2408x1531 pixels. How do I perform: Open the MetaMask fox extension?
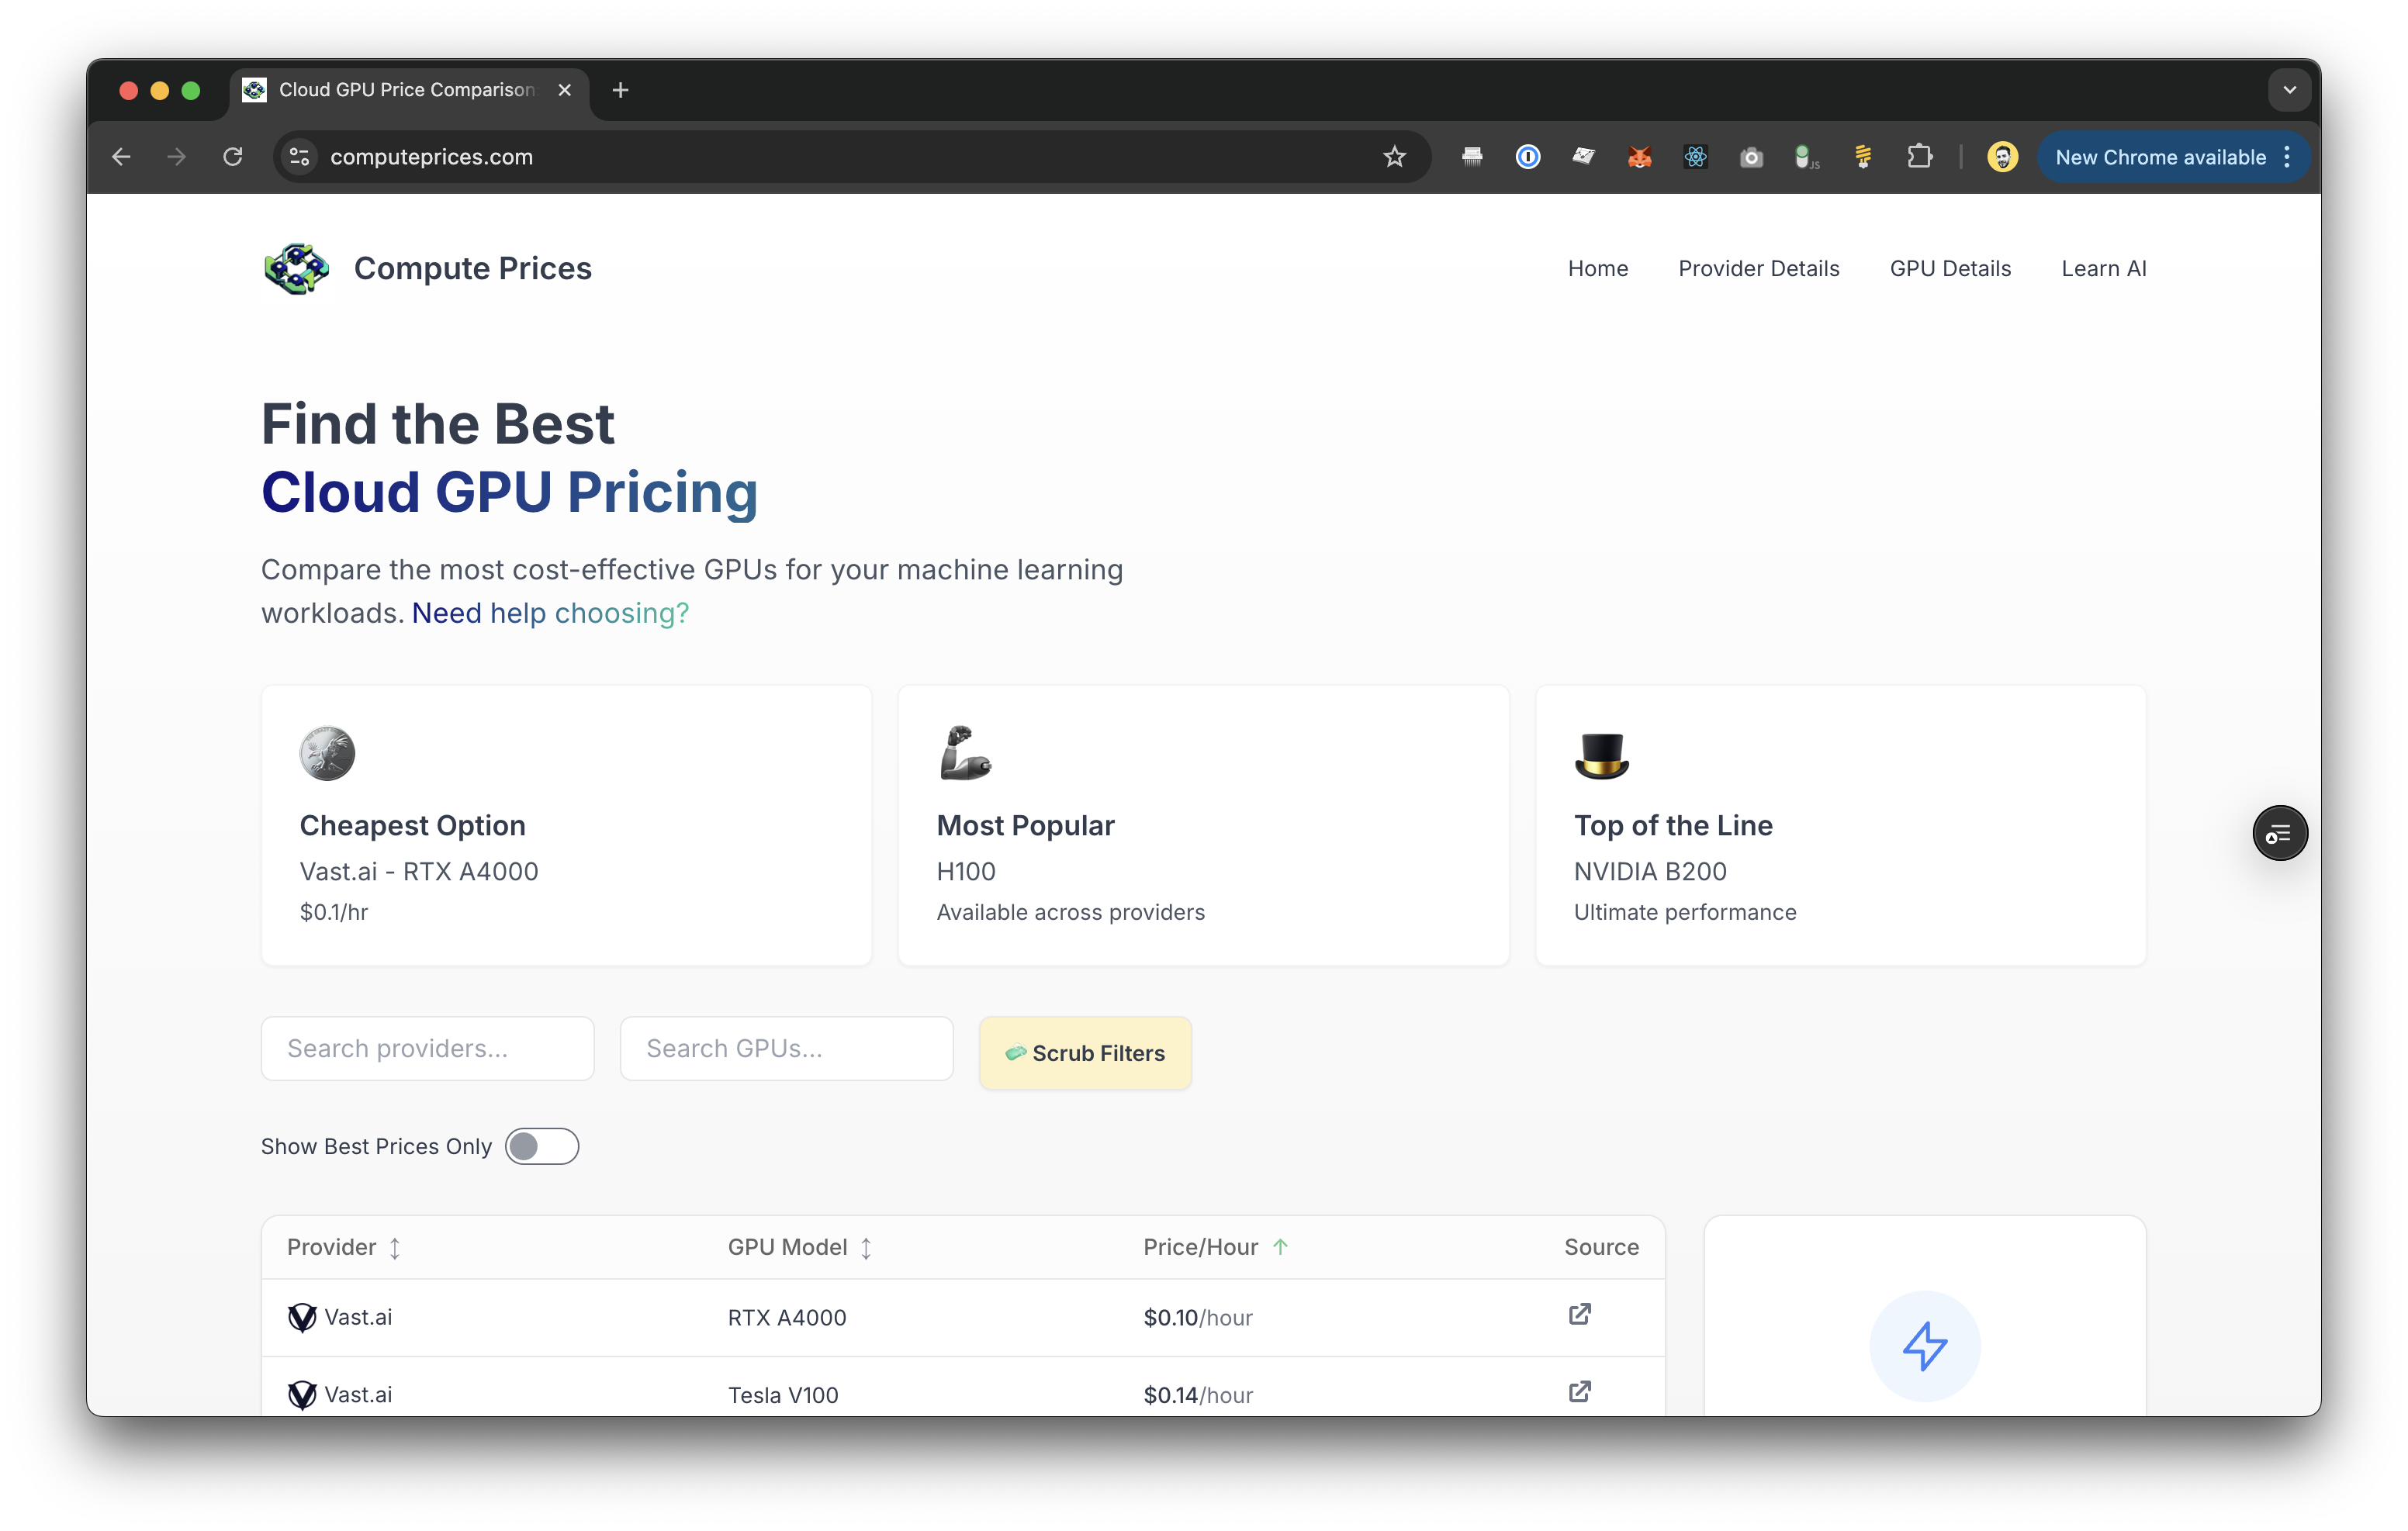(1640, 157)
